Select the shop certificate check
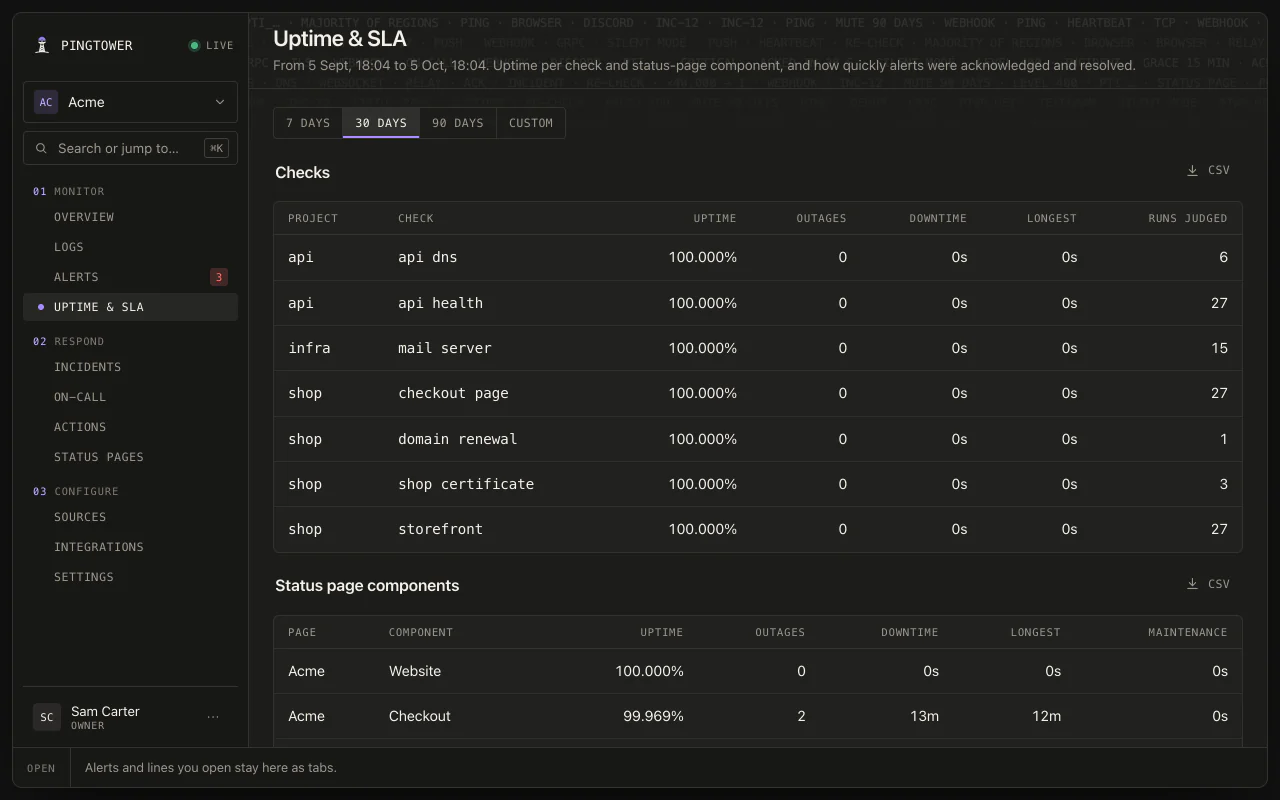 pyautogui.click(x=758, y=484)
